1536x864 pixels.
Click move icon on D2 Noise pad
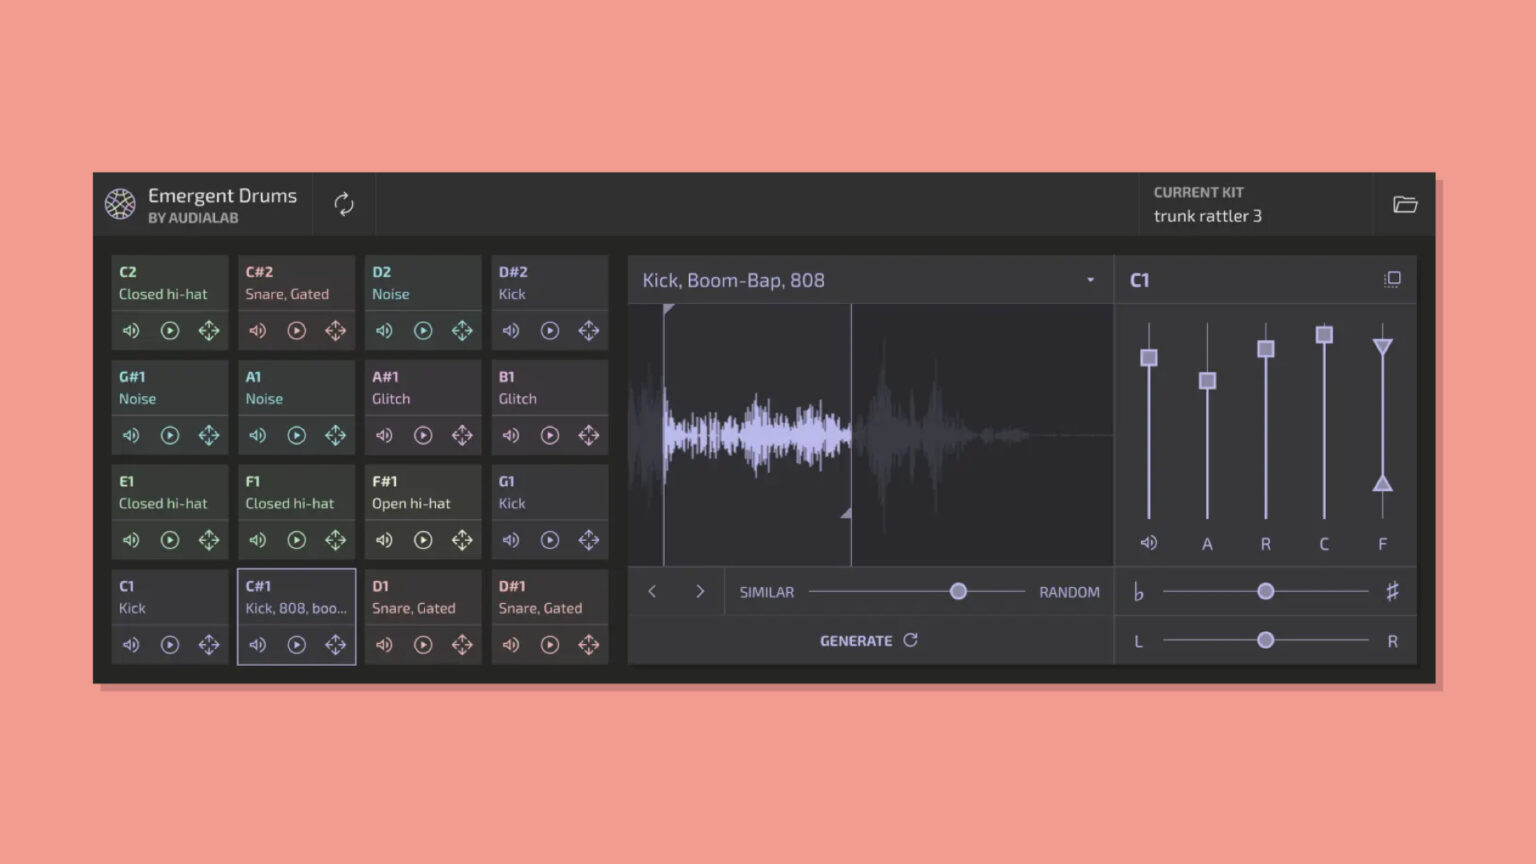pos(462,331)
